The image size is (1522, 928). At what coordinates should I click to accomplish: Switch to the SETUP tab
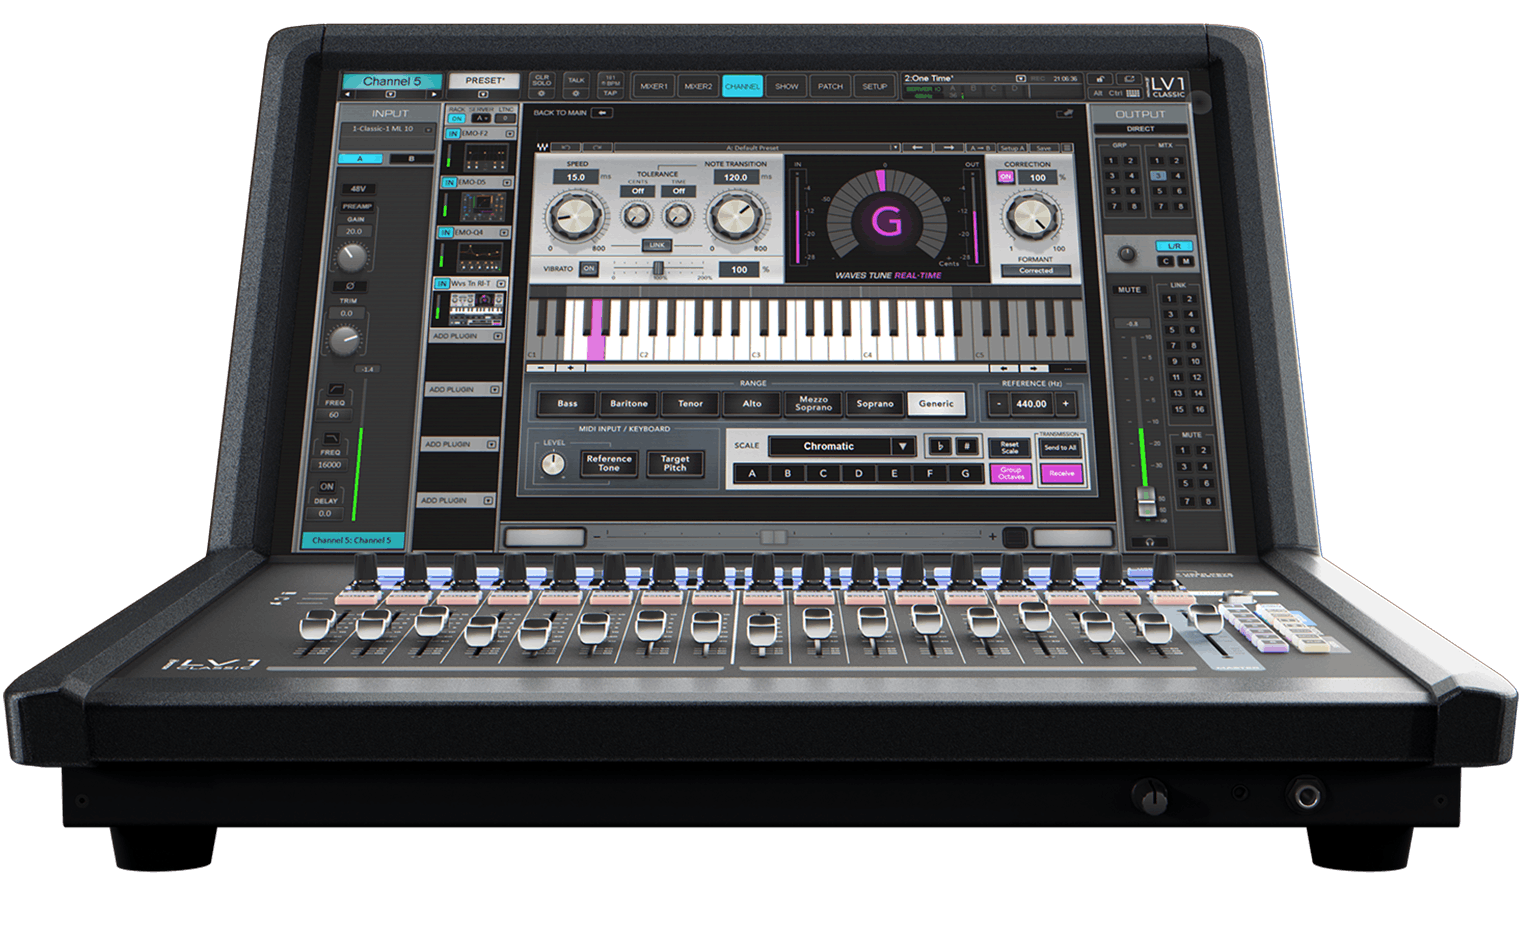[875, 87]
